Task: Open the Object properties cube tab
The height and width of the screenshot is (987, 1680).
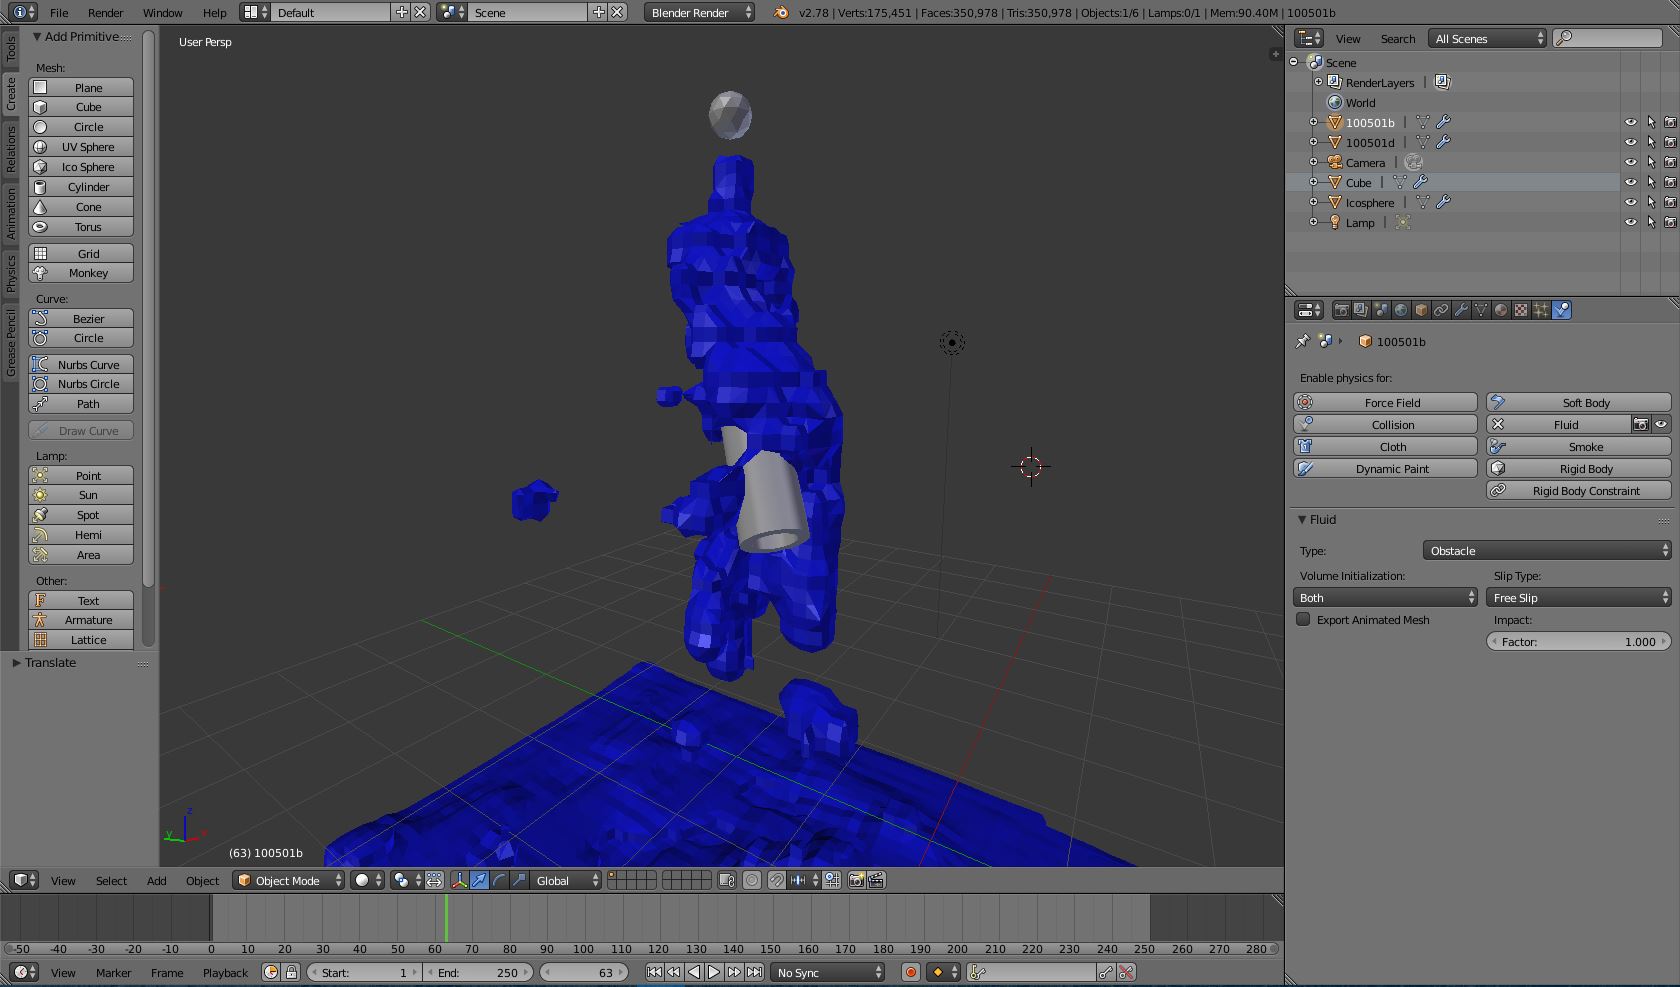Action: click(x=1421, y=310)
